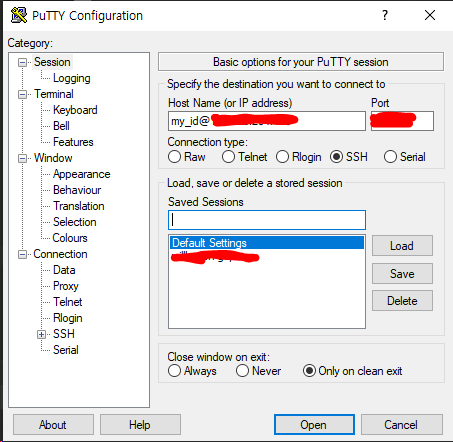Open the Rlogin category in tree
The height and width of the screenshot is (442, 453).
(x=68, y=318)
